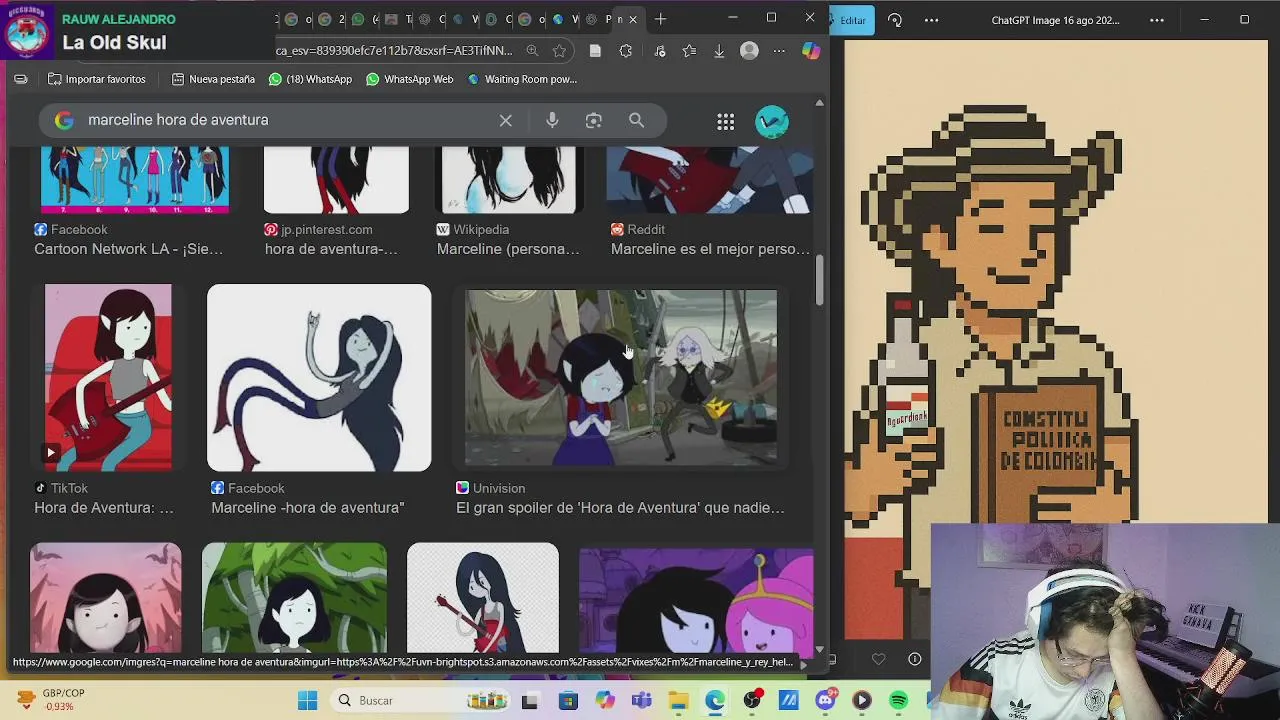Screen dimensions: 1280x720
Task: Open a new browser tab
Action: pyautogui.click(x=661, y=19)
